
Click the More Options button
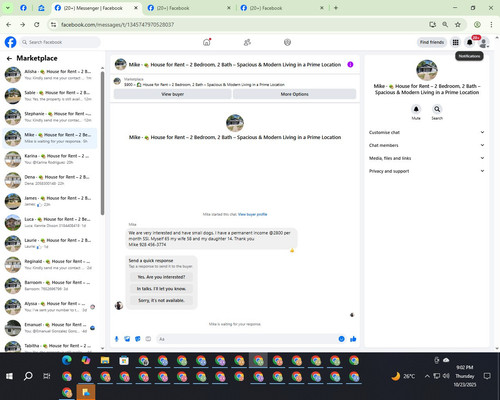point(295,94)
